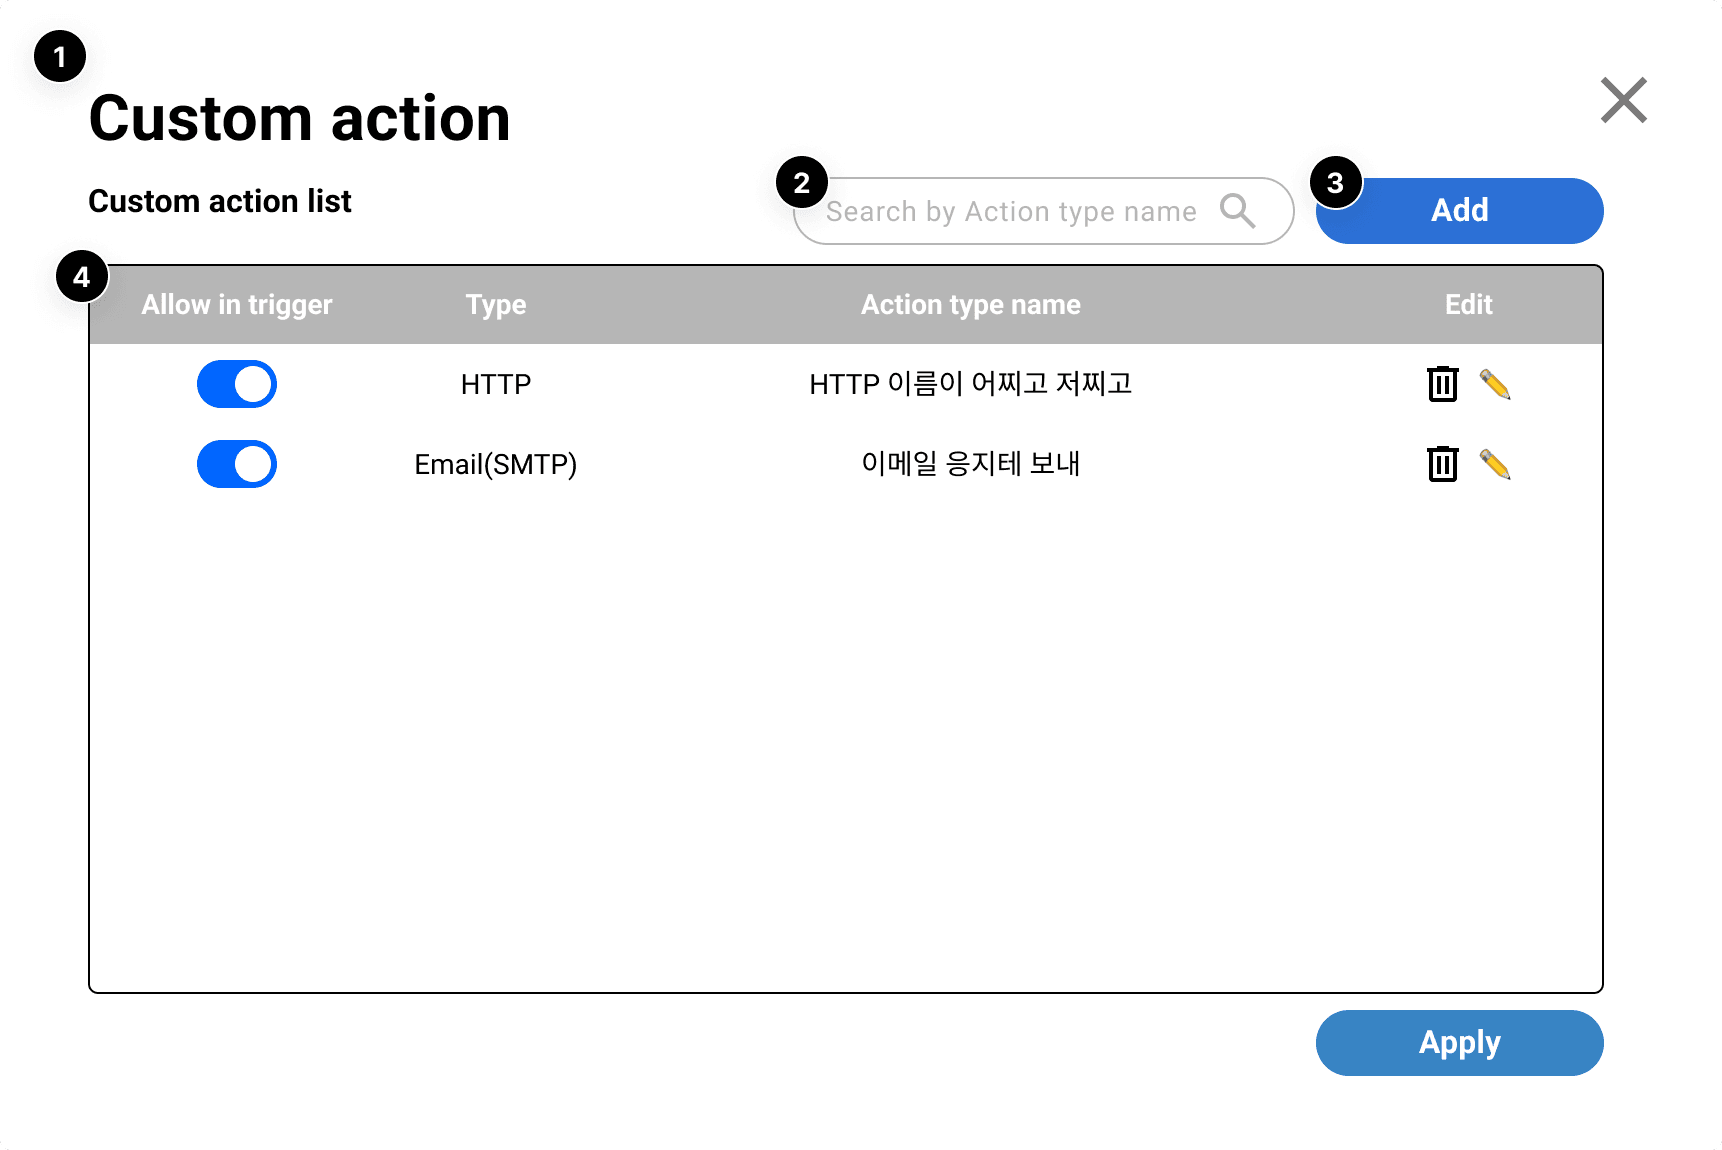Delete the HTTP custom action
Viewport: 1722px width, 1150px height.
click(1441, 383)
